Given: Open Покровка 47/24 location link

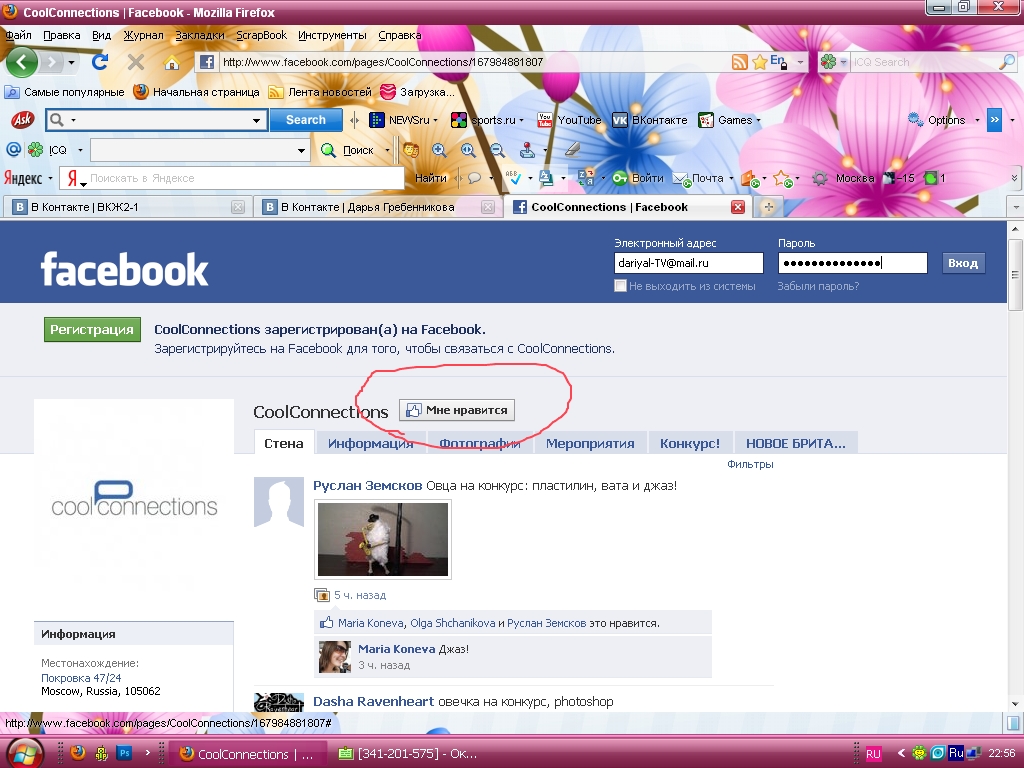Looking at the screenshot, I should tap(81, 678).
